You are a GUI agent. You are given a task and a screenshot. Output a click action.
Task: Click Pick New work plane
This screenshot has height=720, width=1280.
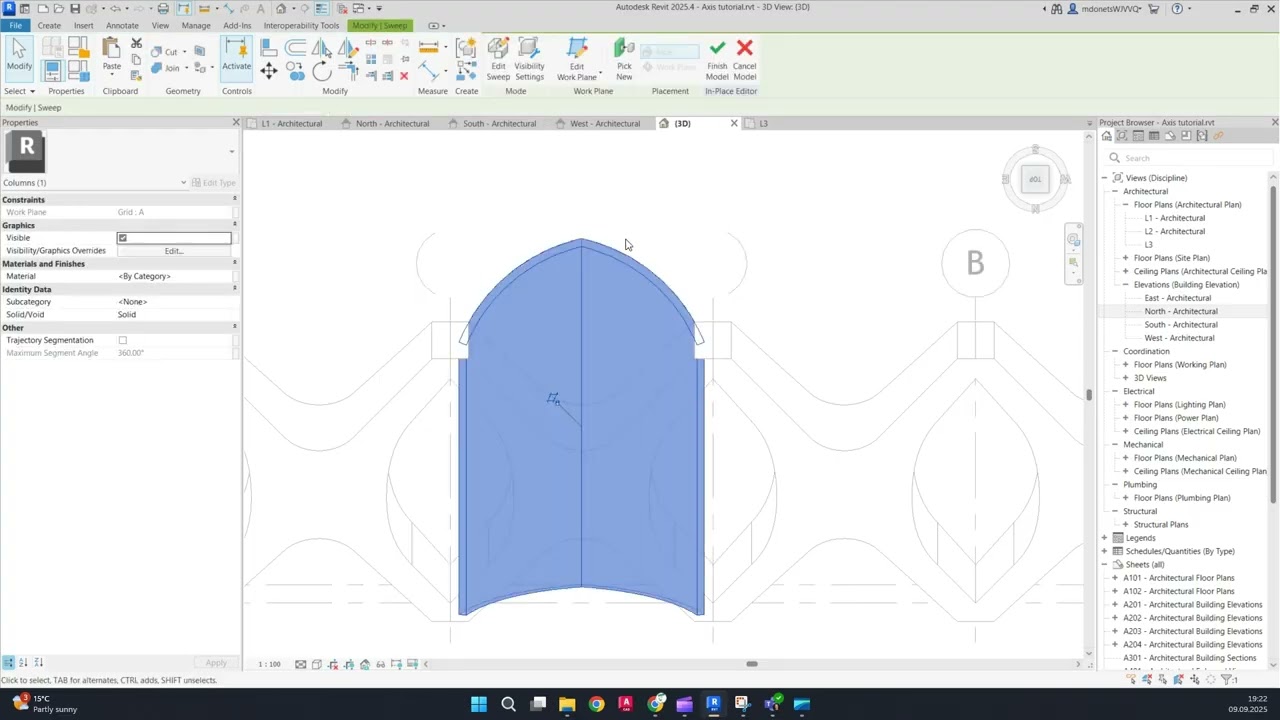(624, 60)
